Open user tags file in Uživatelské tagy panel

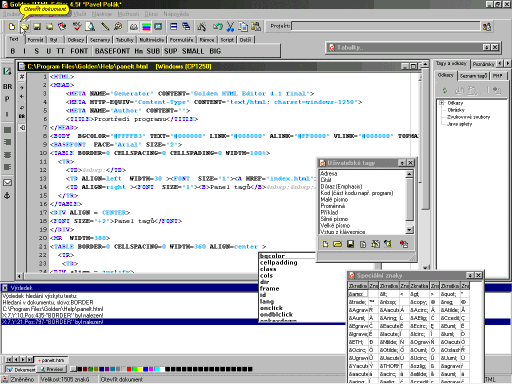click(x=337, y=244)
